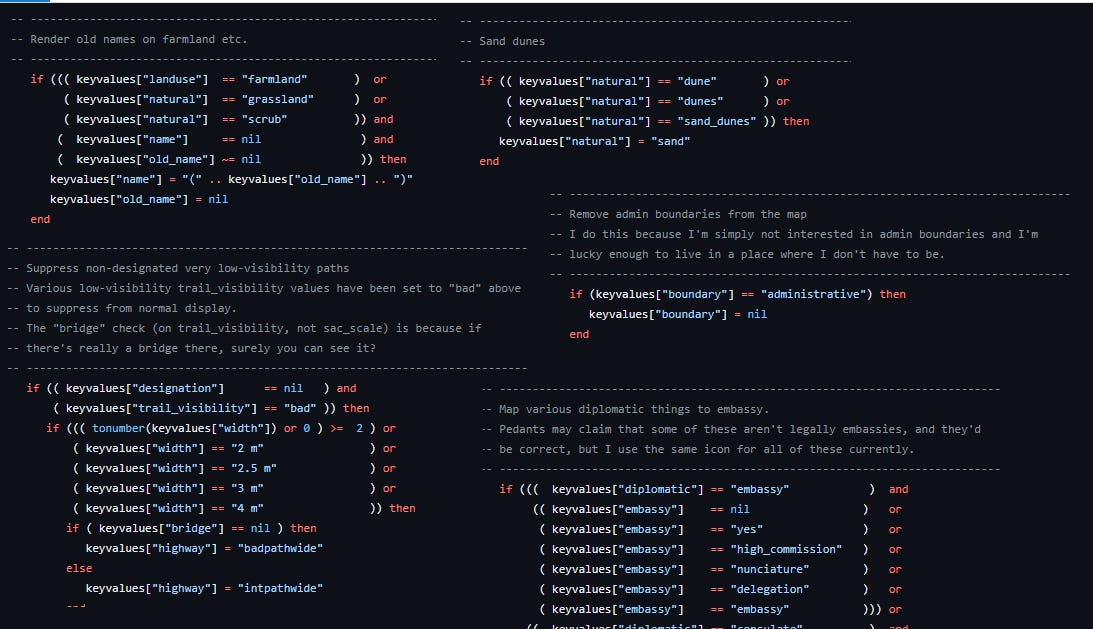Click the comment "Map various diplomatic things to embassy."
1093x629 pixels.
click(x=626, y=409)
